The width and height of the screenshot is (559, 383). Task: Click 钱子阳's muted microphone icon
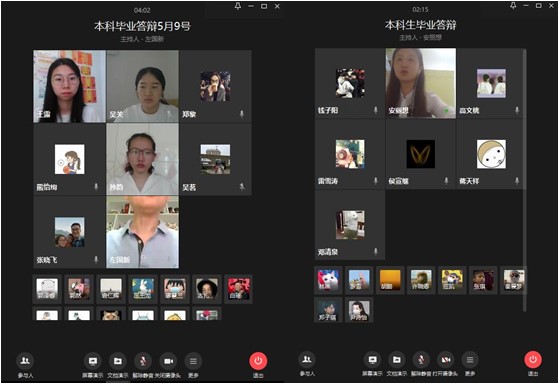pos(375,110)
